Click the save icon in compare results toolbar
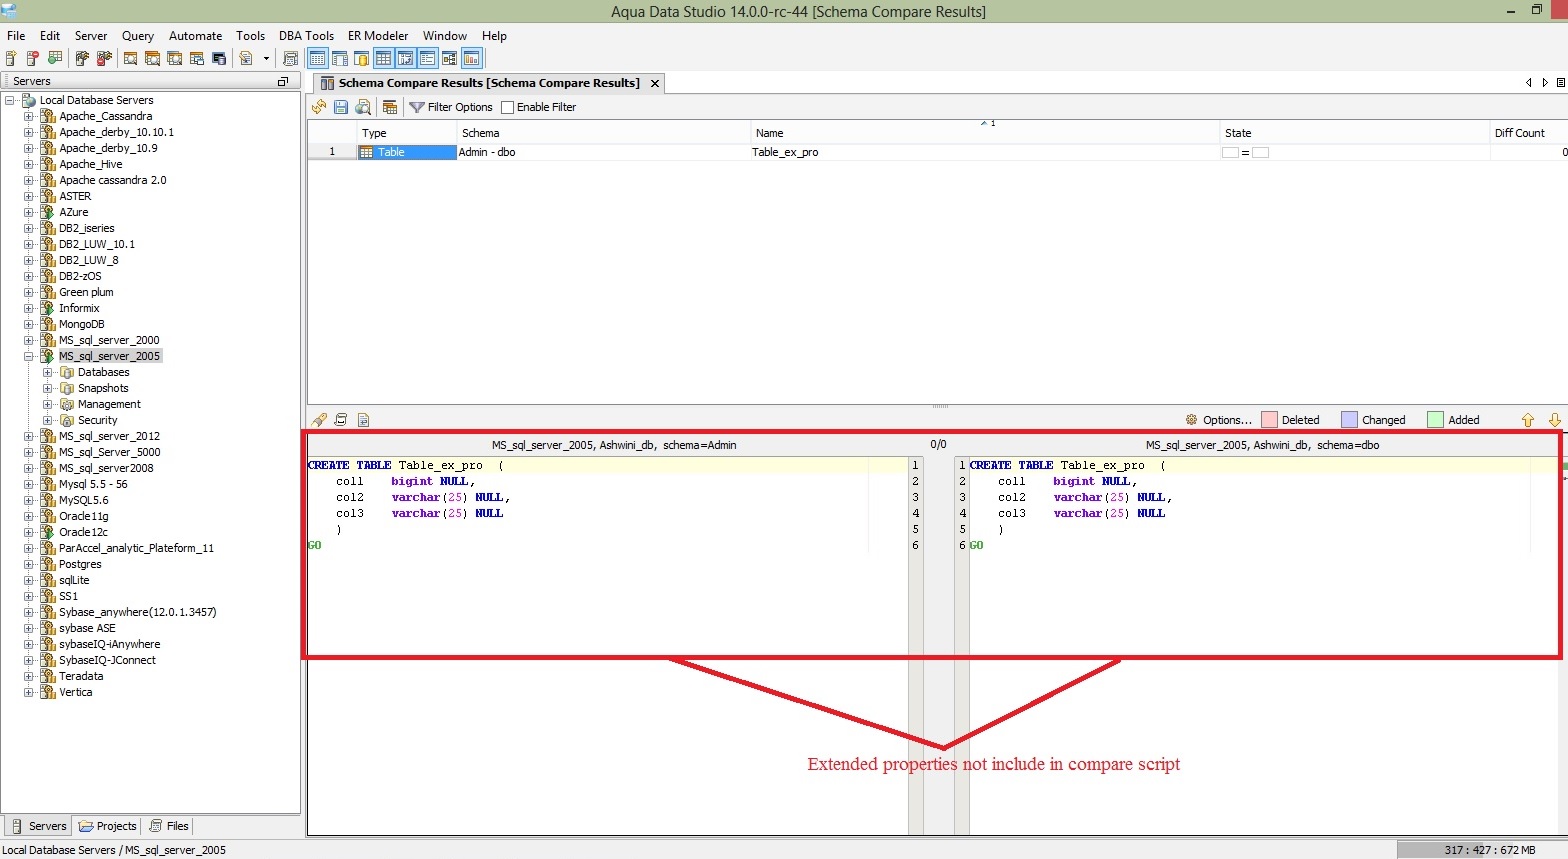 [341, 107]
